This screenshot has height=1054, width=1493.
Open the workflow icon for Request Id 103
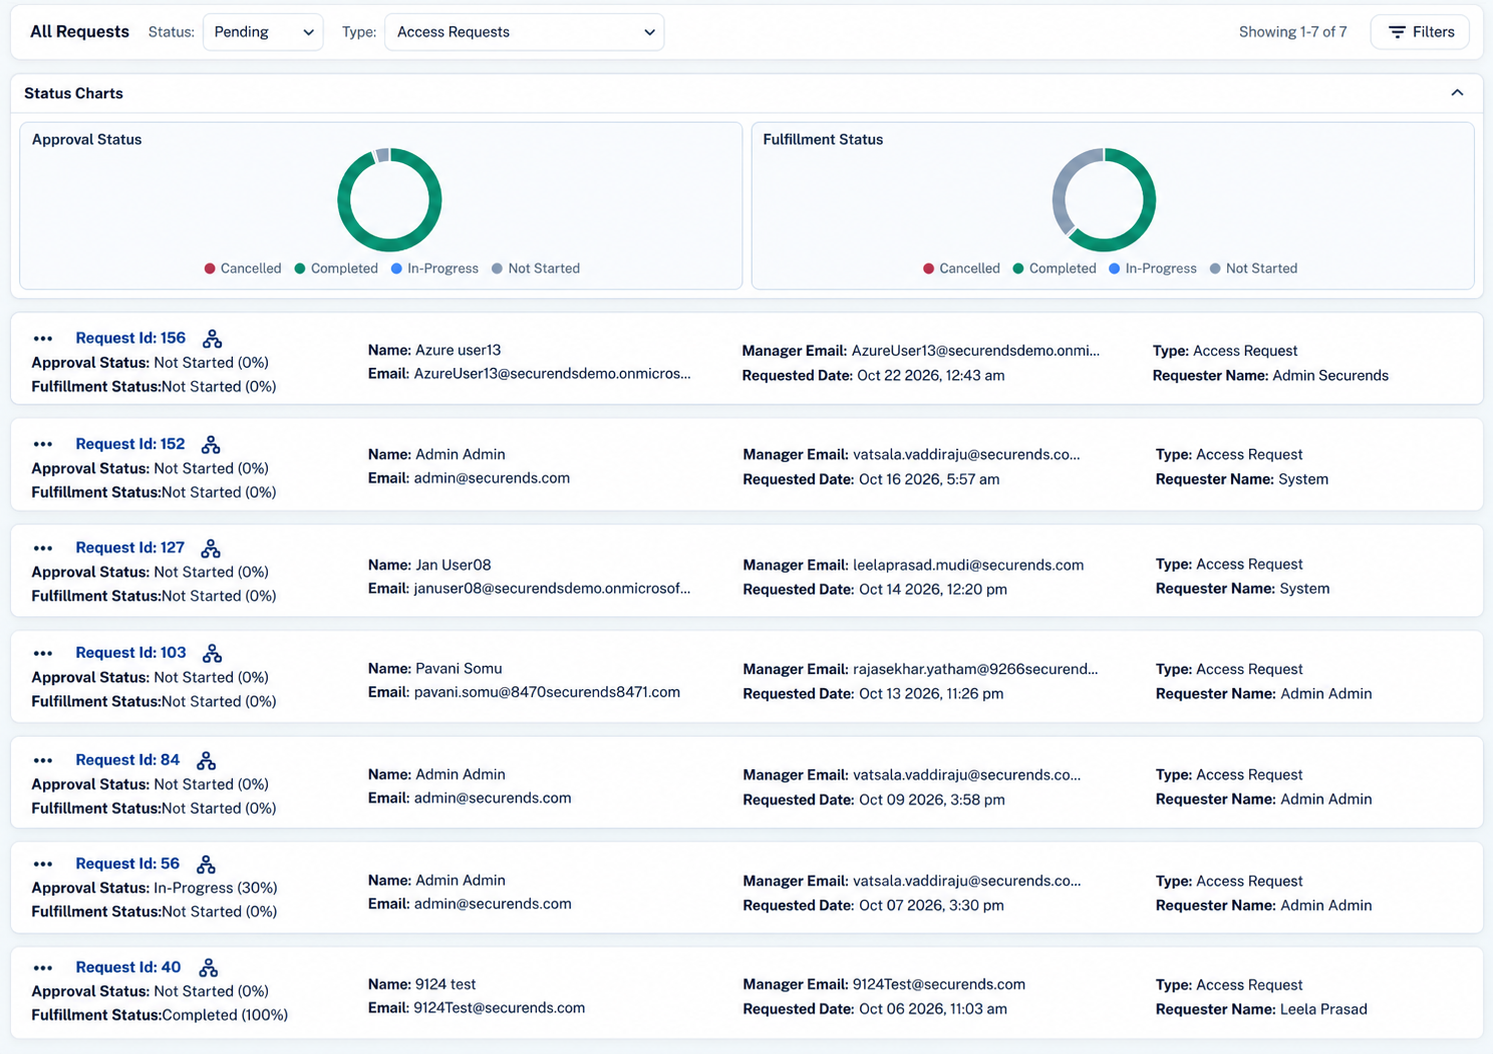coord(212,653)
